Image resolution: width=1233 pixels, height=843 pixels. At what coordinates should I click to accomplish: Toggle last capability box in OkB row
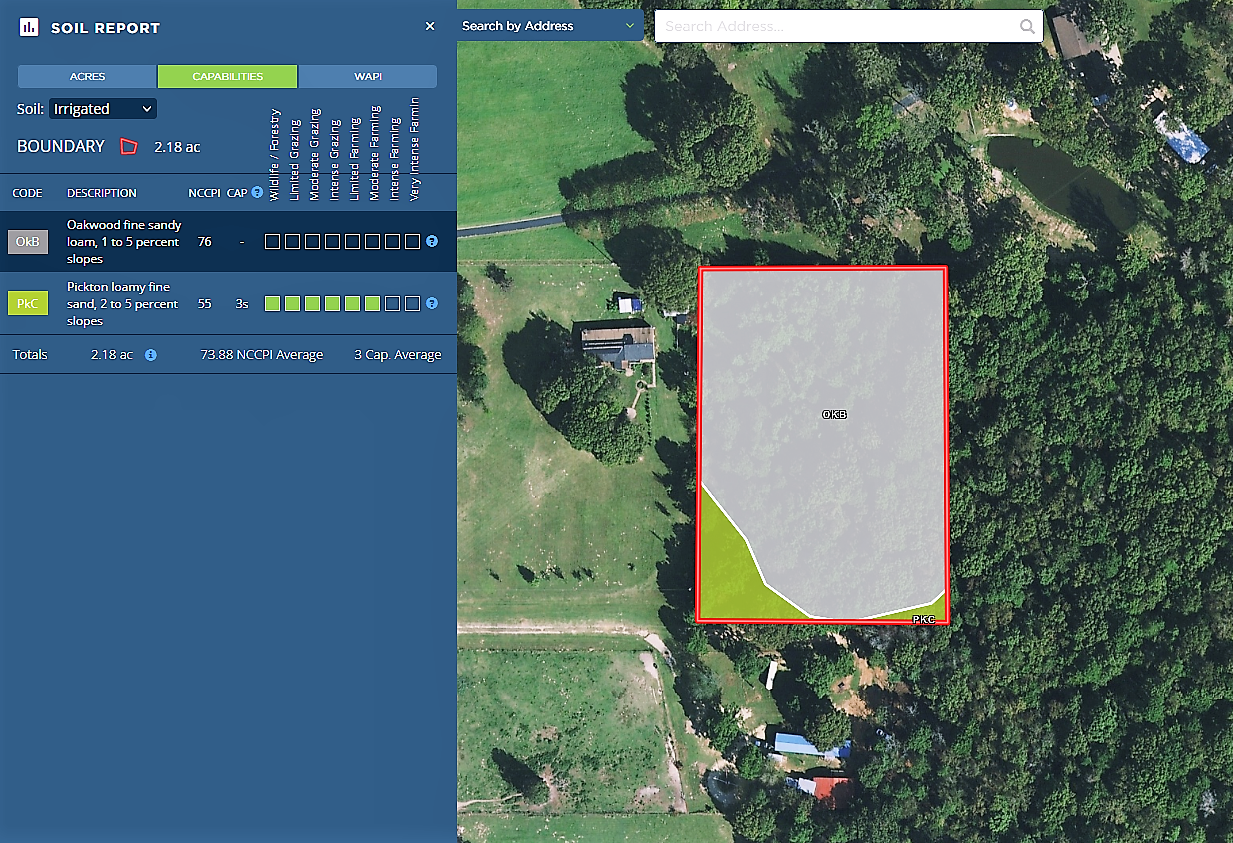[x=412, y=241]
